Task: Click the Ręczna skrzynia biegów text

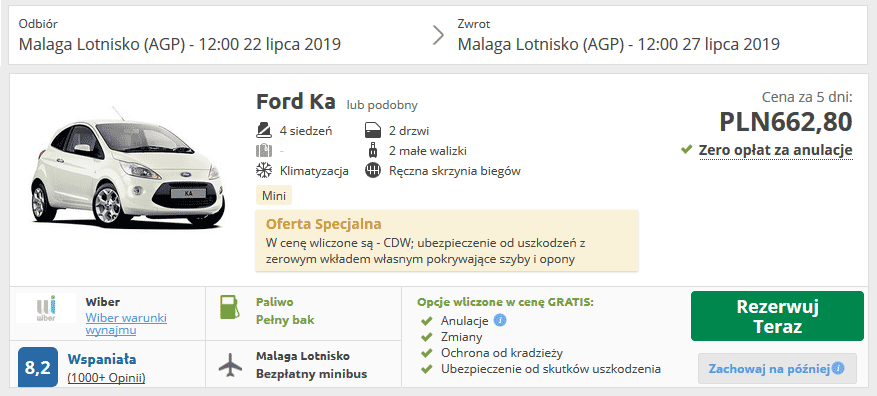Action: pos(455,171)
